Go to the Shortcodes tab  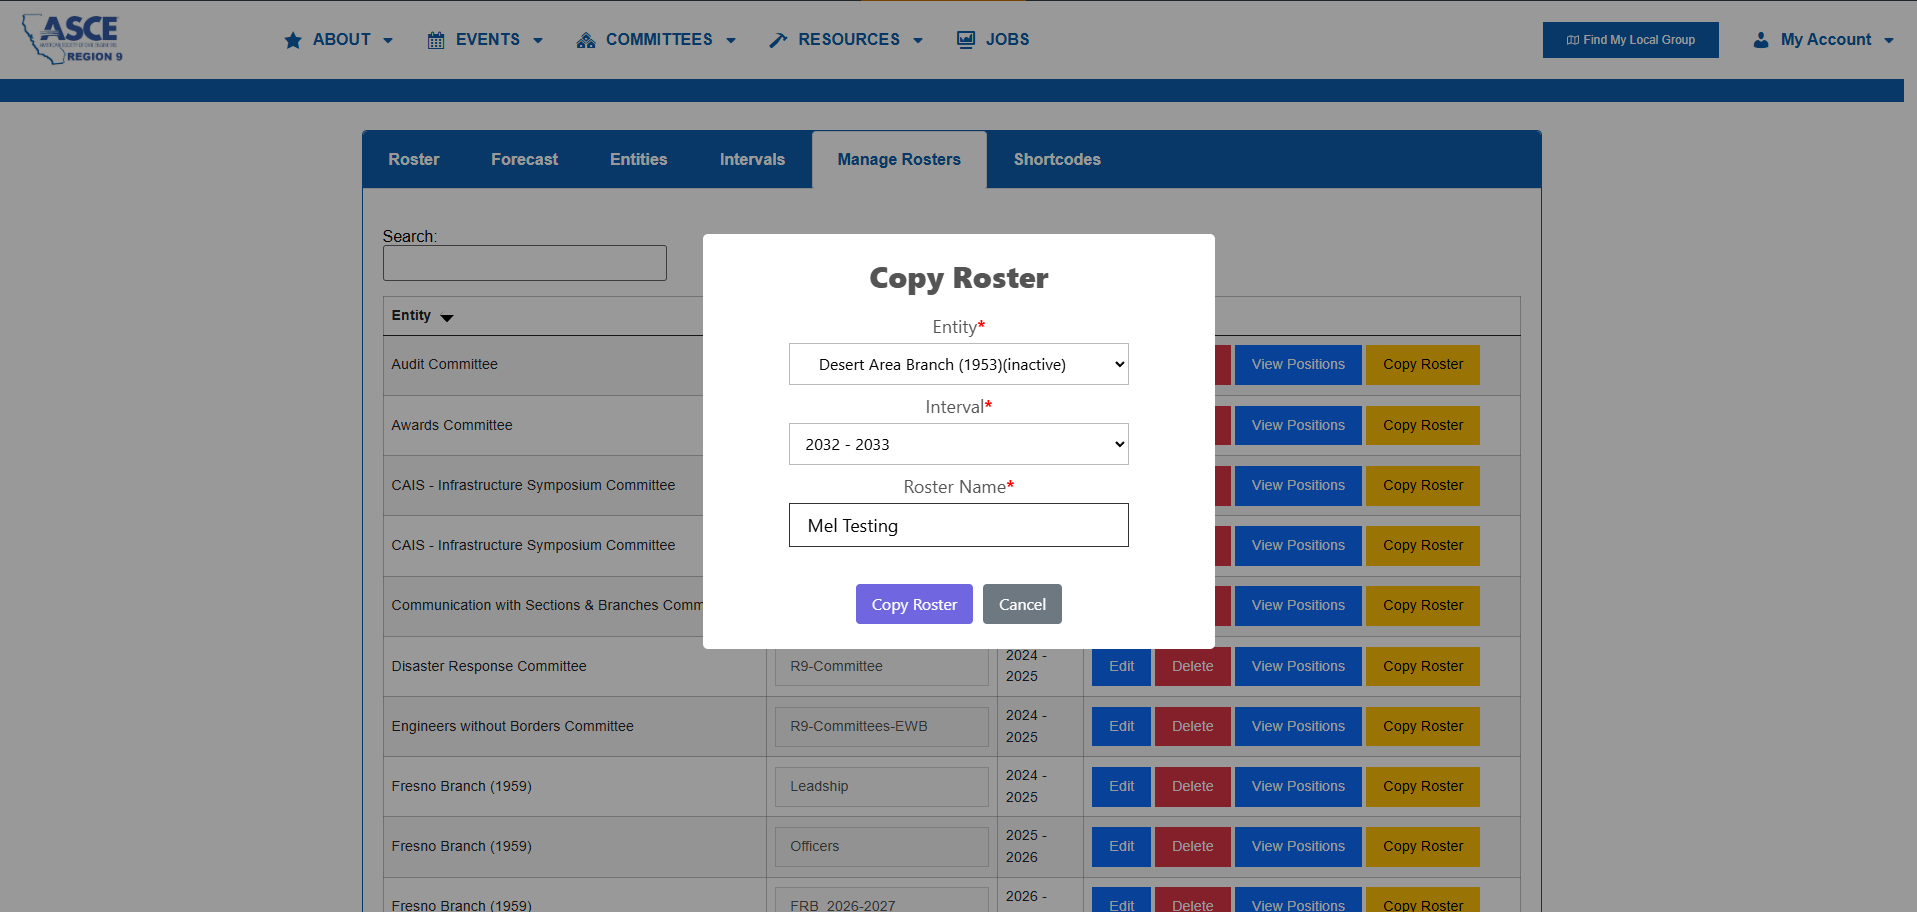[1057, 160]
